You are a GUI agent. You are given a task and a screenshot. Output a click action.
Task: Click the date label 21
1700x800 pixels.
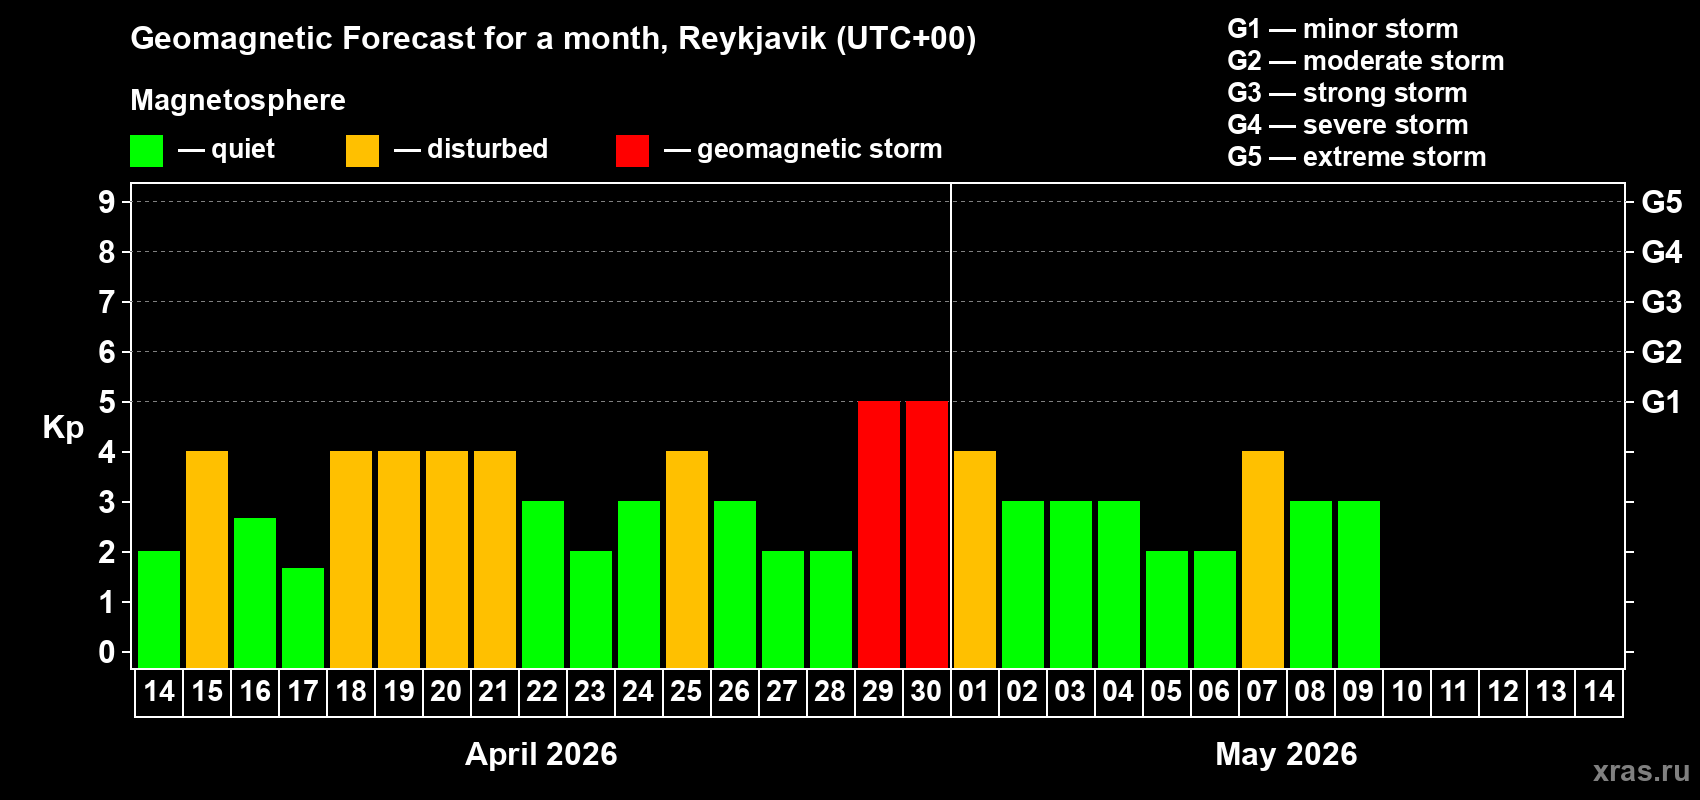tap(494, 691)
